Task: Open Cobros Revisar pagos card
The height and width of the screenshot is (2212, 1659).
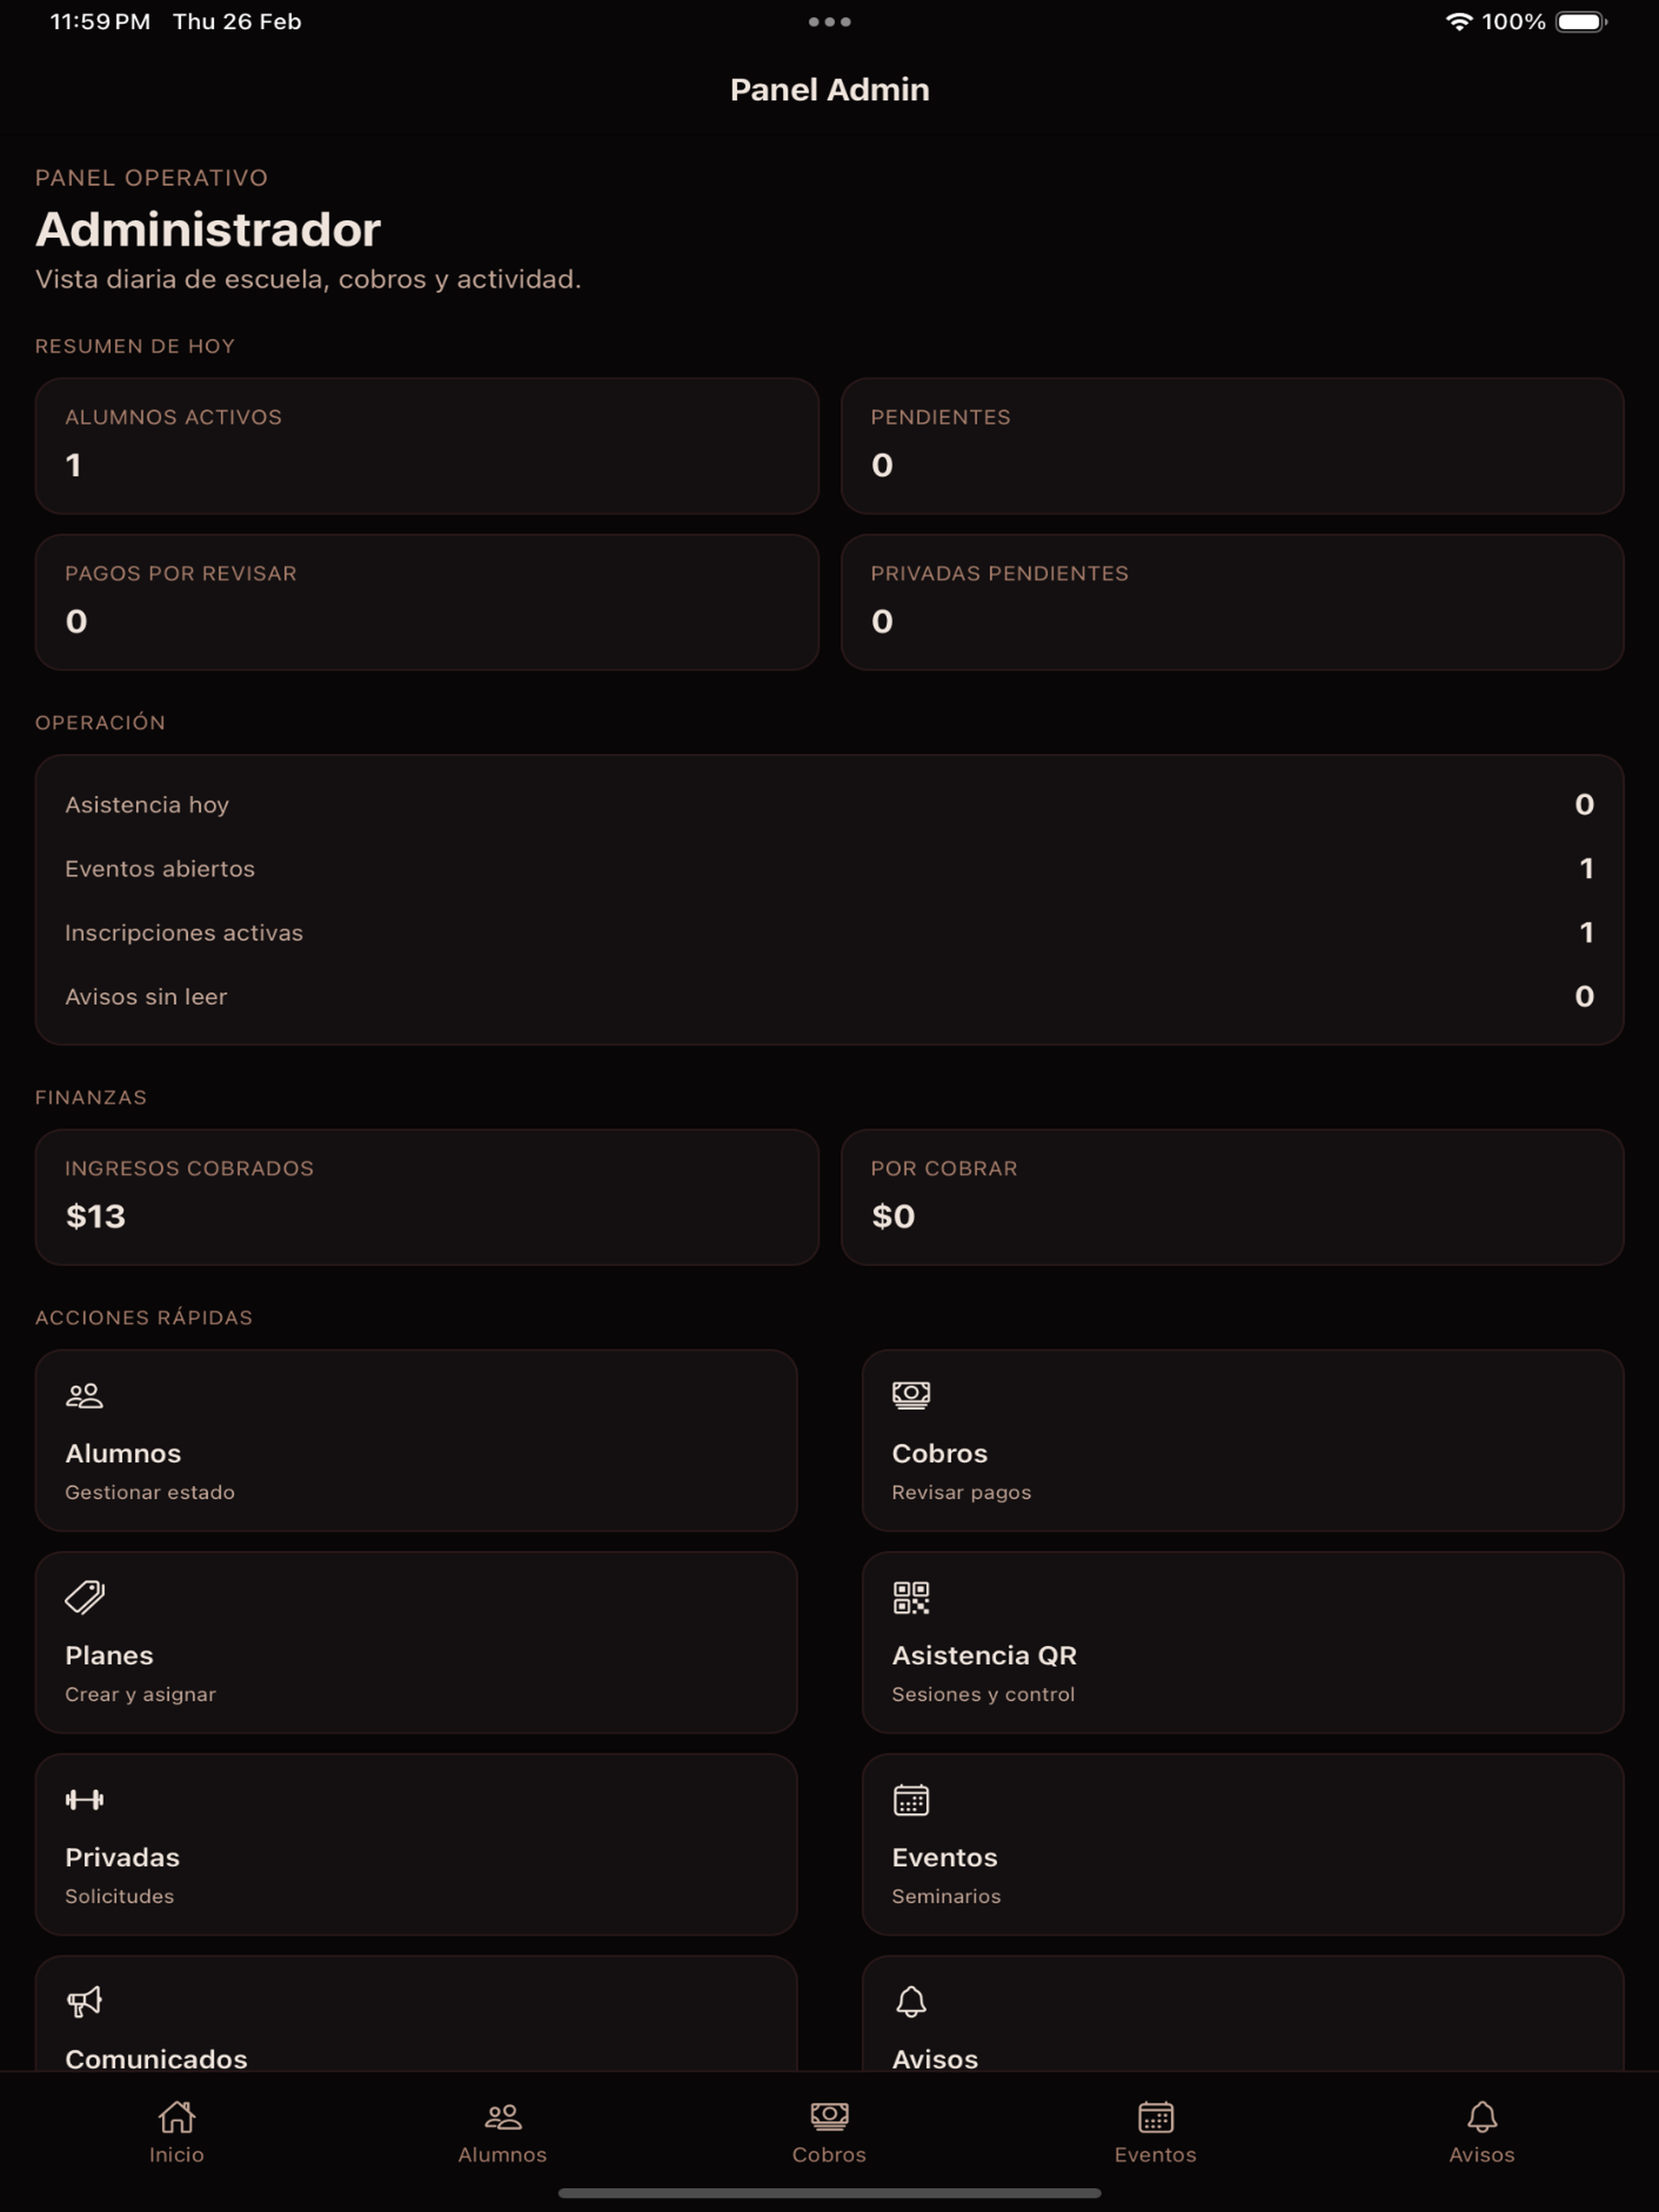Action: click(x=1243, y=1440)
